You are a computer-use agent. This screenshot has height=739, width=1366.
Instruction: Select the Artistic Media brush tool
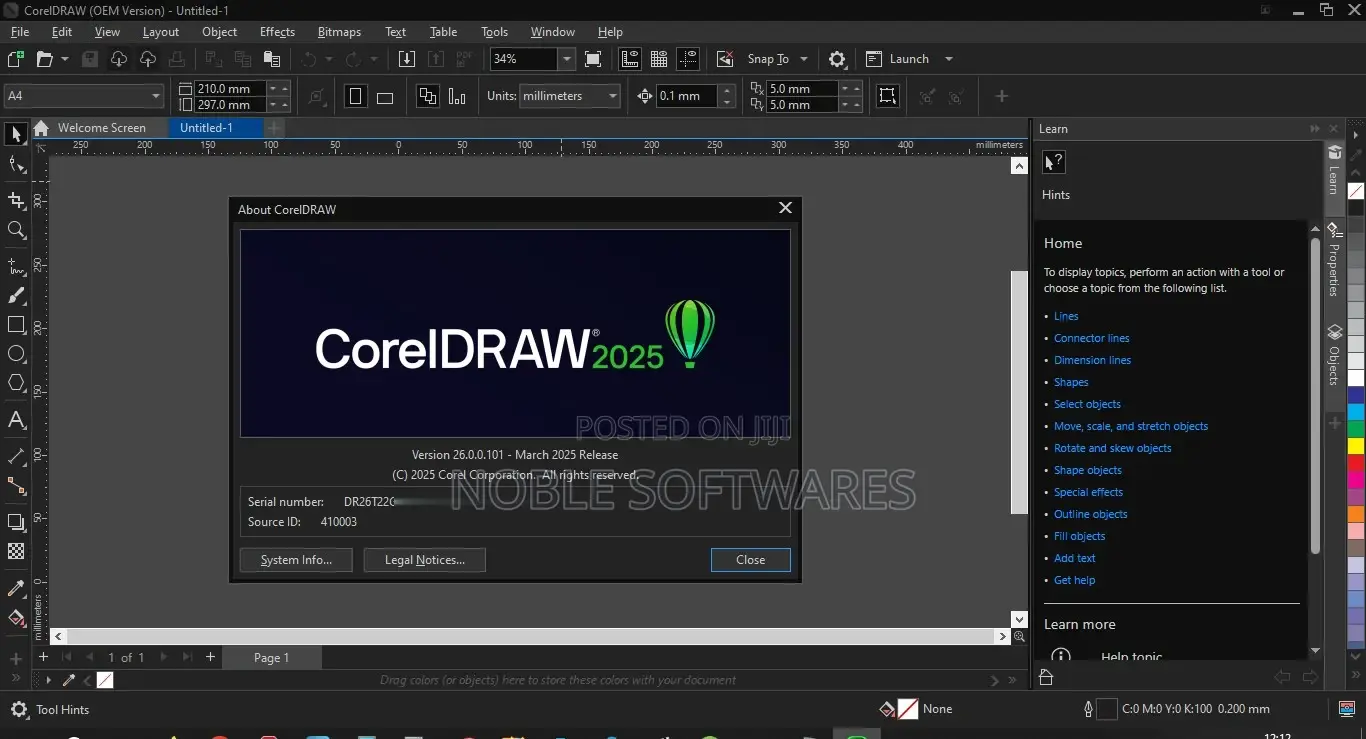tap(16, 296)
